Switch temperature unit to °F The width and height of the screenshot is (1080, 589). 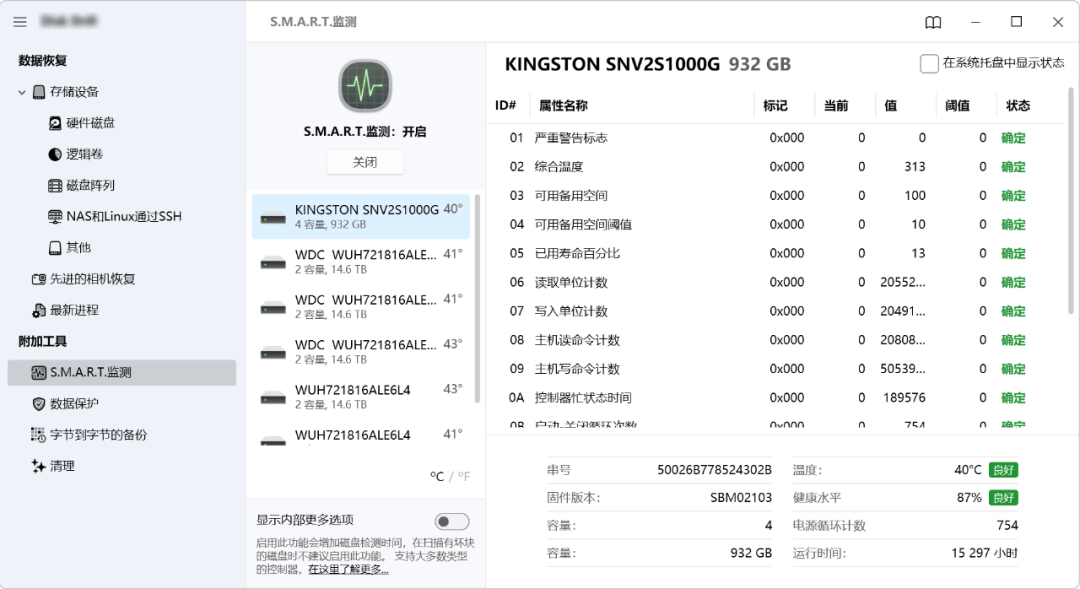[464, 476]
